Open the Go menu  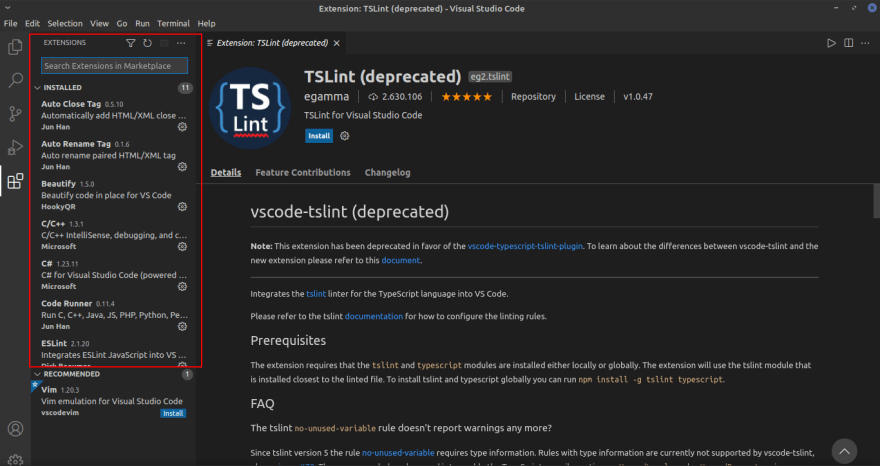click(x=122, y=24)
